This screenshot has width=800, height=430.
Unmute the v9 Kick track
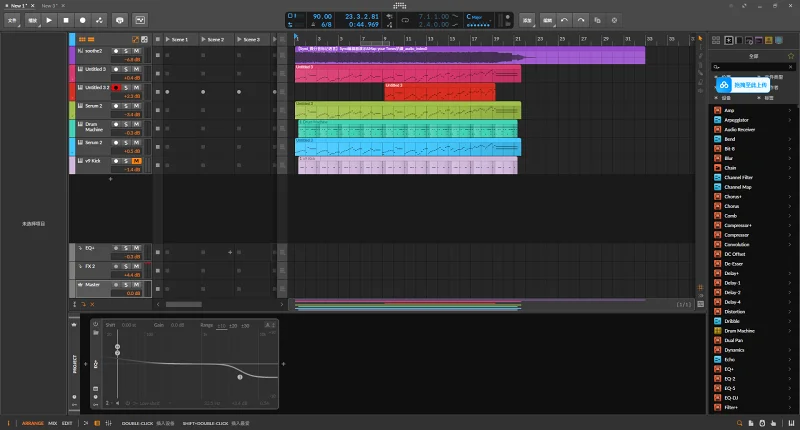[136, 161]
